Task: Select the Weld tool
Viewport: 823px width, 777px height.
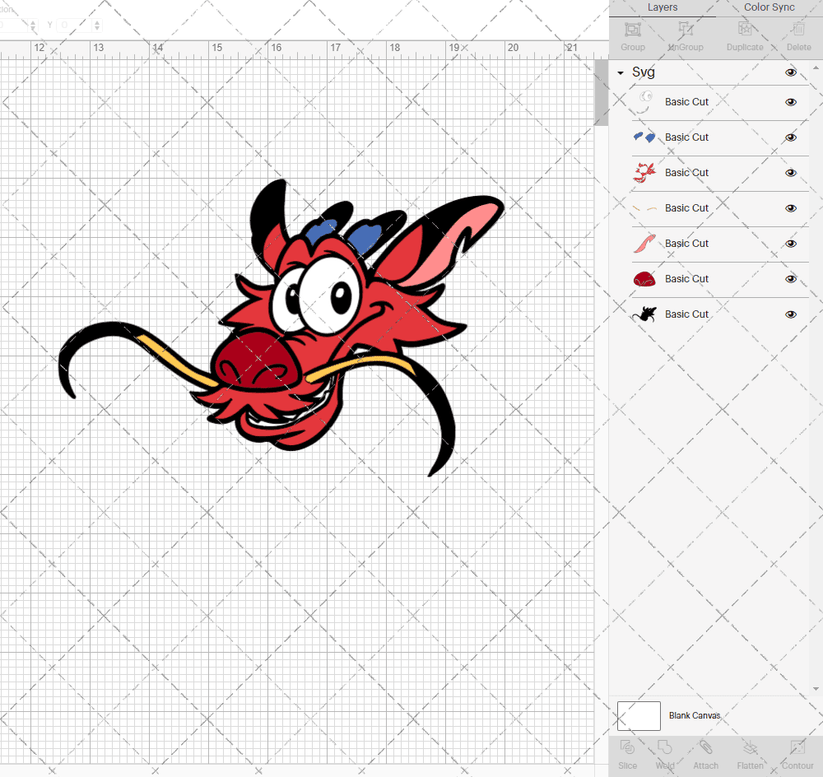Action: click(665, 755)
